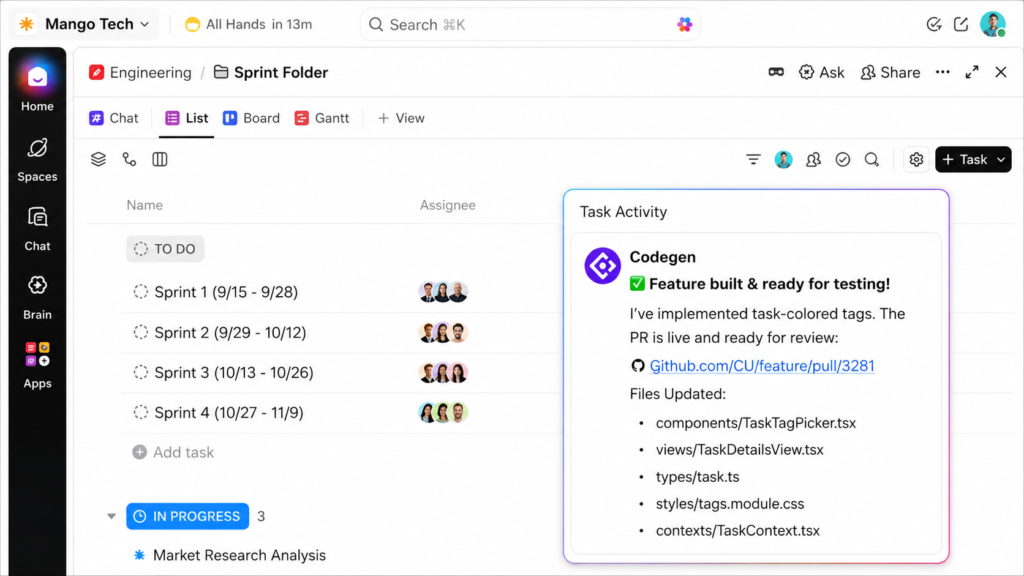Viewport: 1024px width, 576px height.
Task: Click the Sprint 2 assignee avatars
Action: click(443, 332)
